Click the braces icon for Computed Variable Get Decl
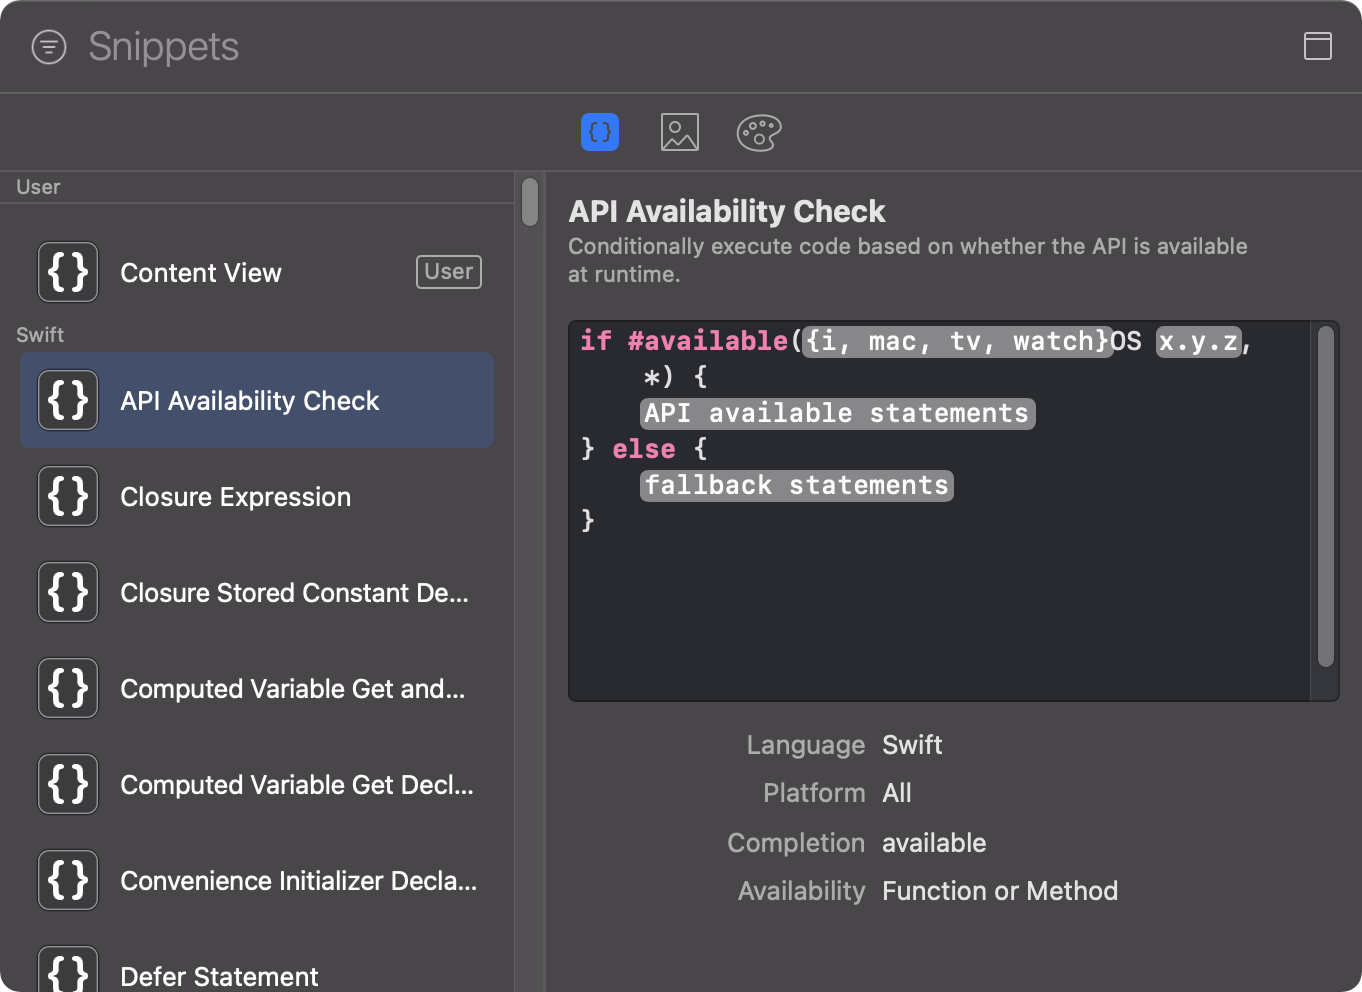Image resolution: width=1362 pixels, height=992 pixels. pos(68,784)
